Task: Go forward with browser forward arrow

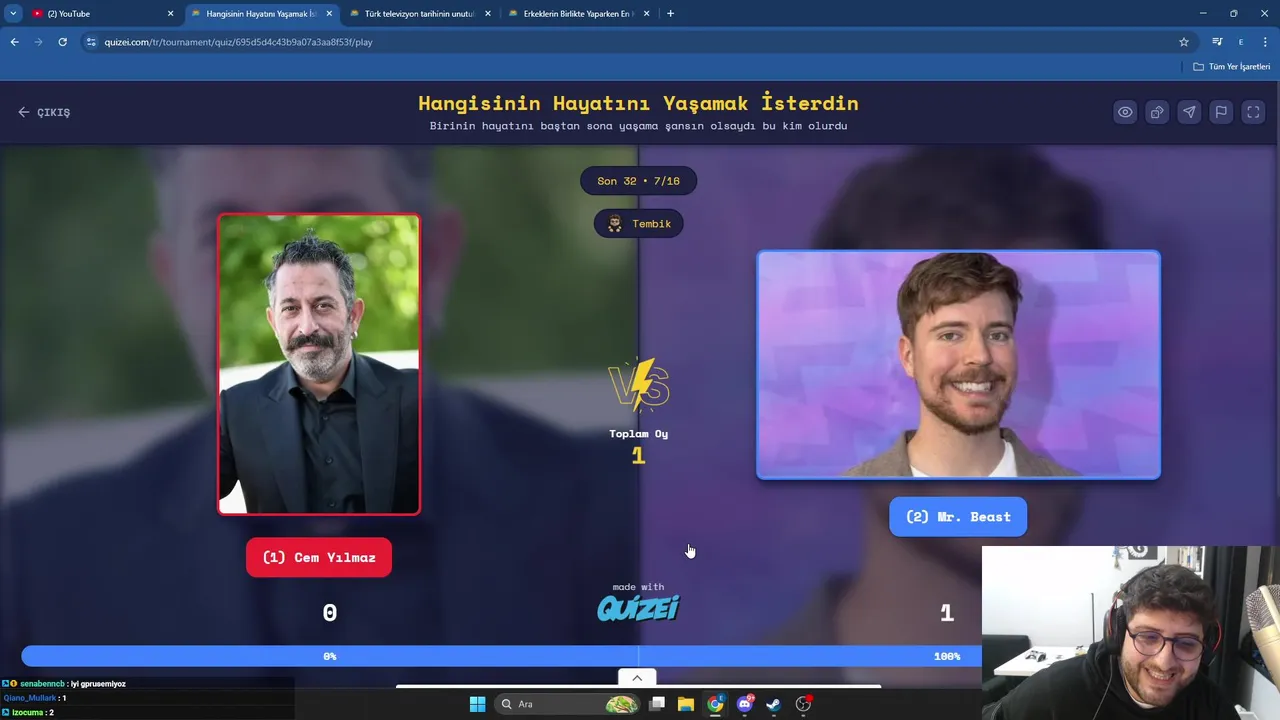Action: tap(38, 42)
